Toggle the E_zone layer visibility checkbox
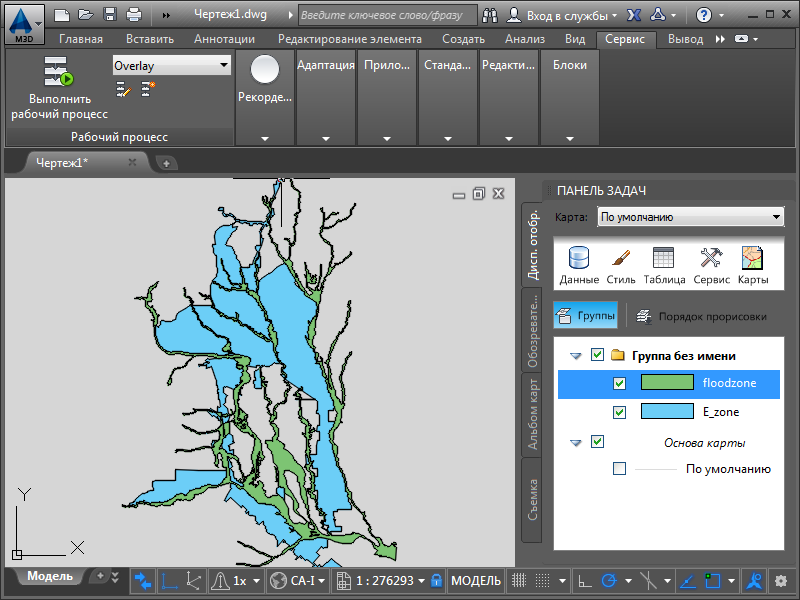This screenshot has width=800, height=600. pyautogui.click(x=619, y=412)
